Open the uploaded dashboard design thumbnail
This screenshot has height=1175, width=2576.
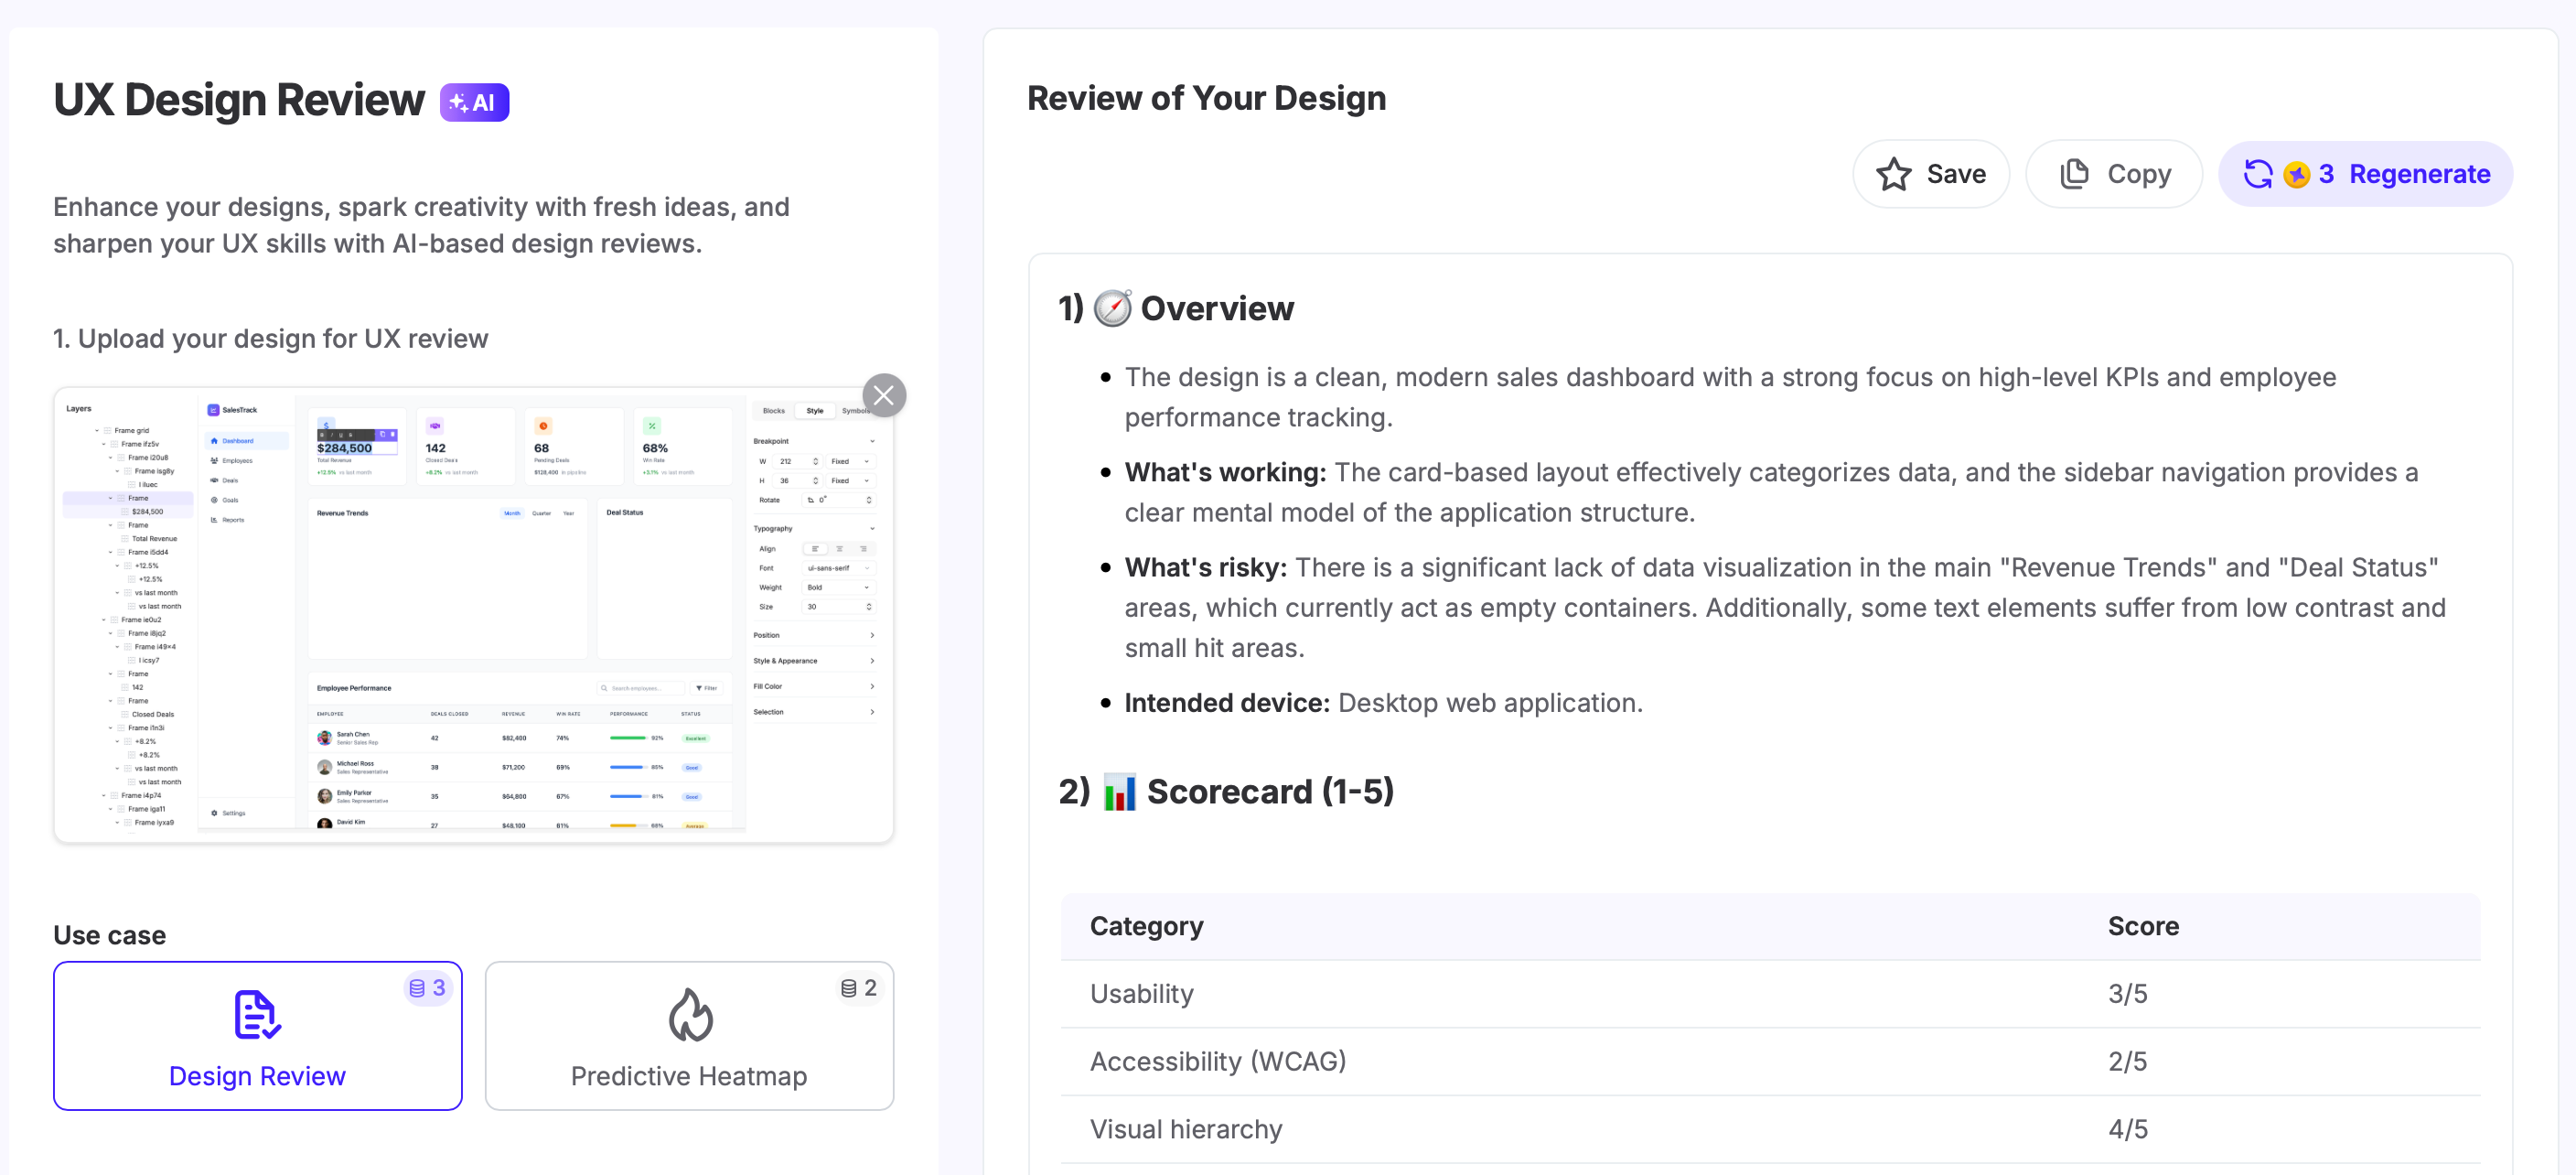pos(473,614)
